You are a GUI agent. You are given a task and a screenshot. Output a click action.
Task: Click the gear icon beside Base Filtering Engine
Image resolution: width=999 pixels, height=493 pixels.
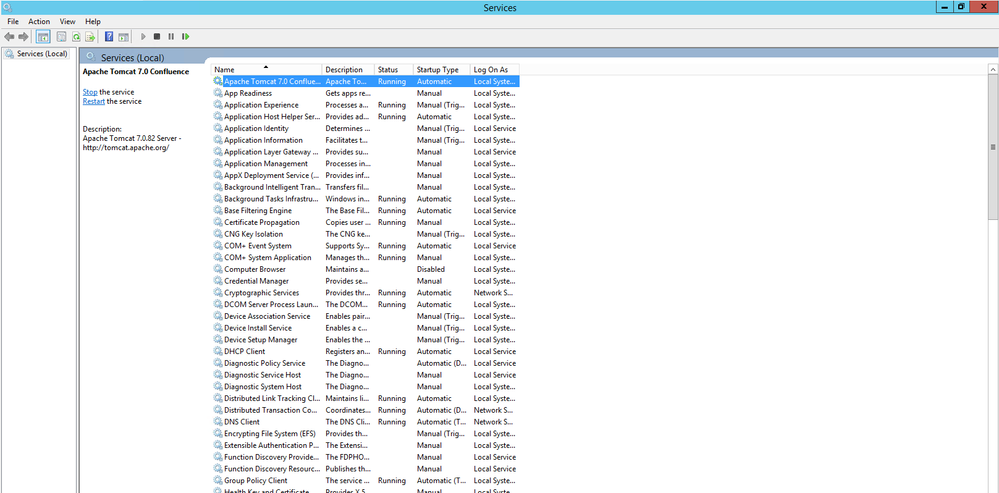coord(218,211)
